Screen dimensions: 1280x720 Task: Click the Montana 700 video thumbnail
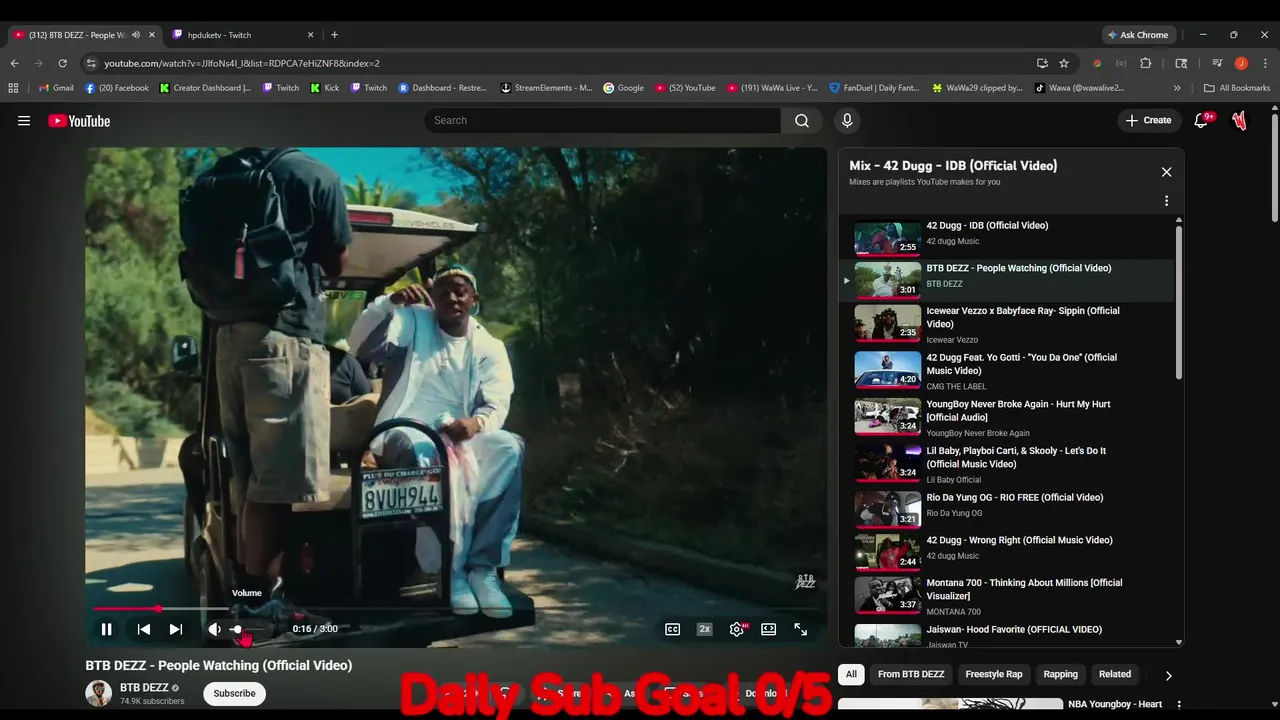pyautogui.click(x=888, y=594)
